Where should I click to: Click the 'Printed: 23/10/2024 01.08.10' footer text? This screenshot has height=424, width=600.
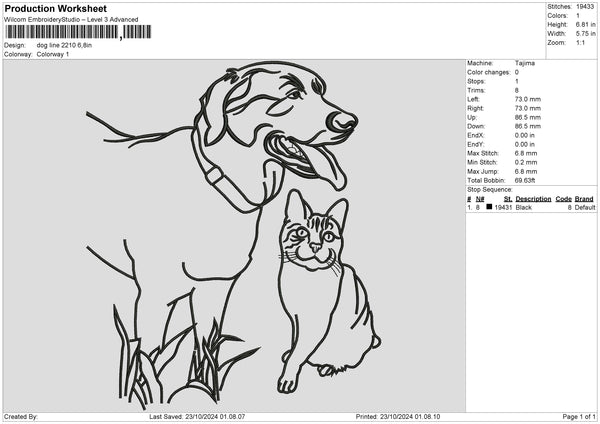(x=398, y=416)
